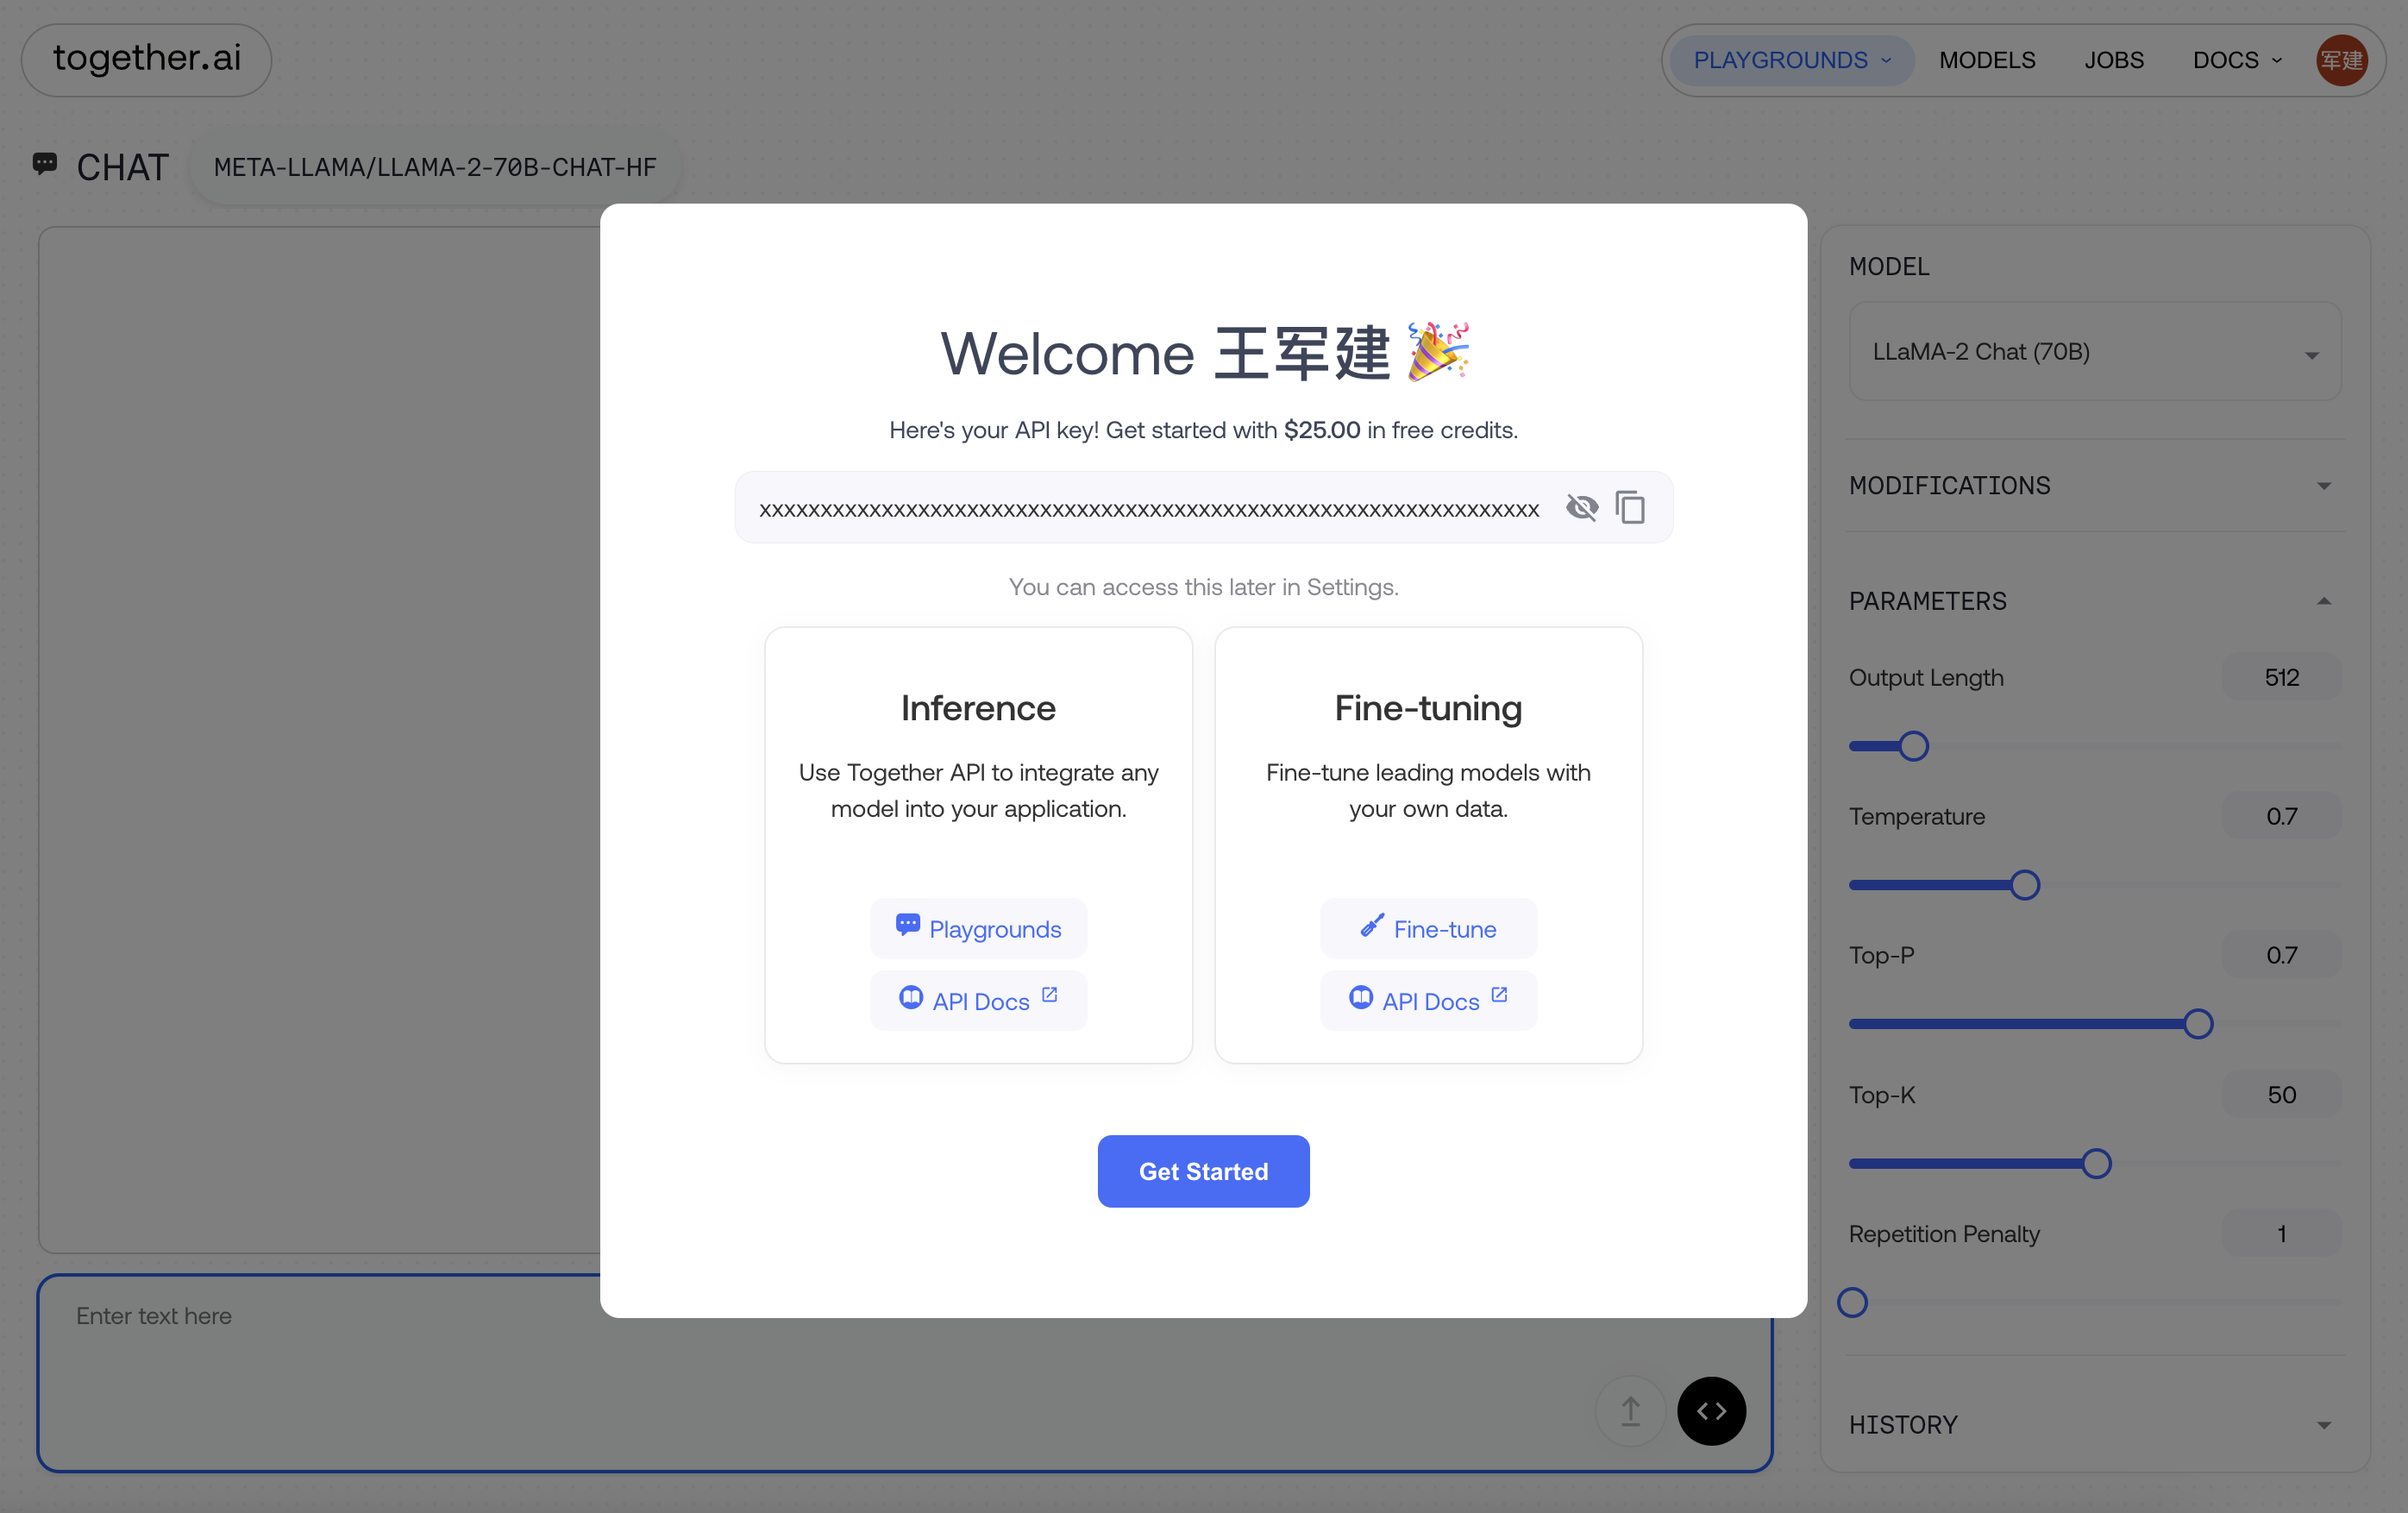Click the upload arrow send icon
2408x1513 pixels.
pos(1630,1411)
